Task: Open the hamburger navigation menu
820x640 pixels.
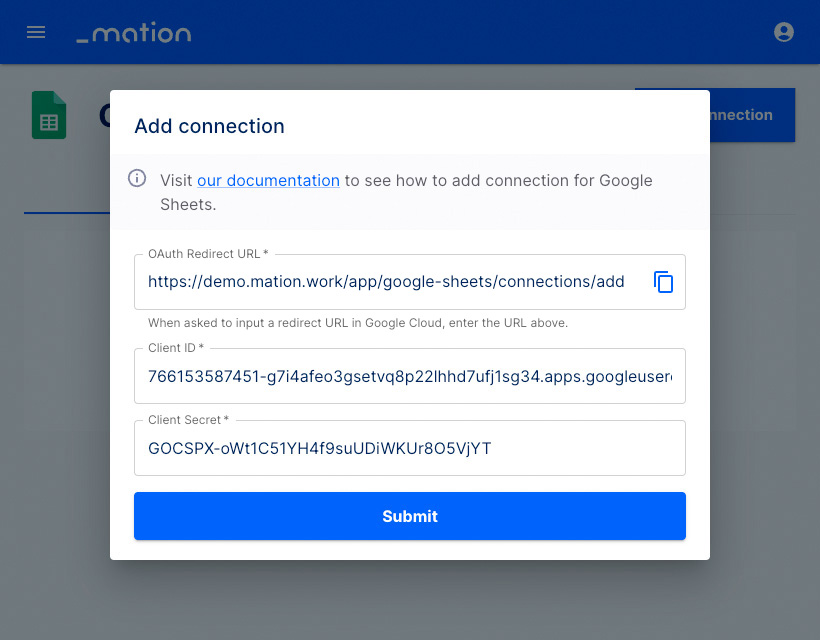Action: [36, 32]
